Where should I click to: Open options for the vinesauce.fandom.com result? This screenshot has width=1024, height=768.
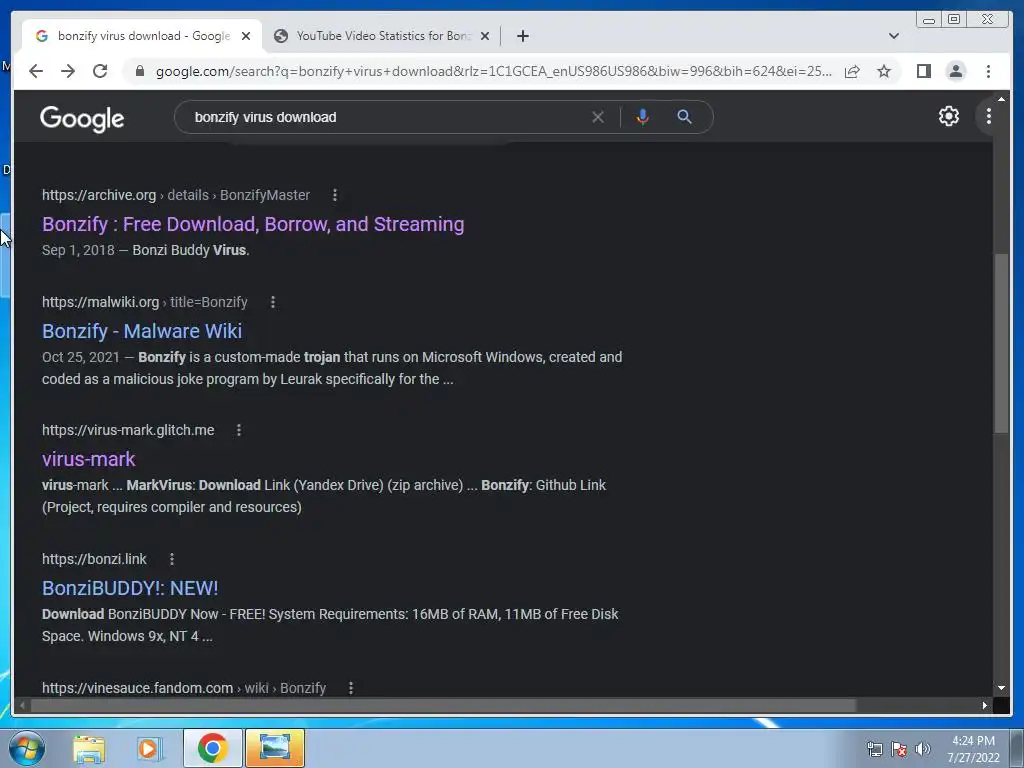(x=351, y=688)
